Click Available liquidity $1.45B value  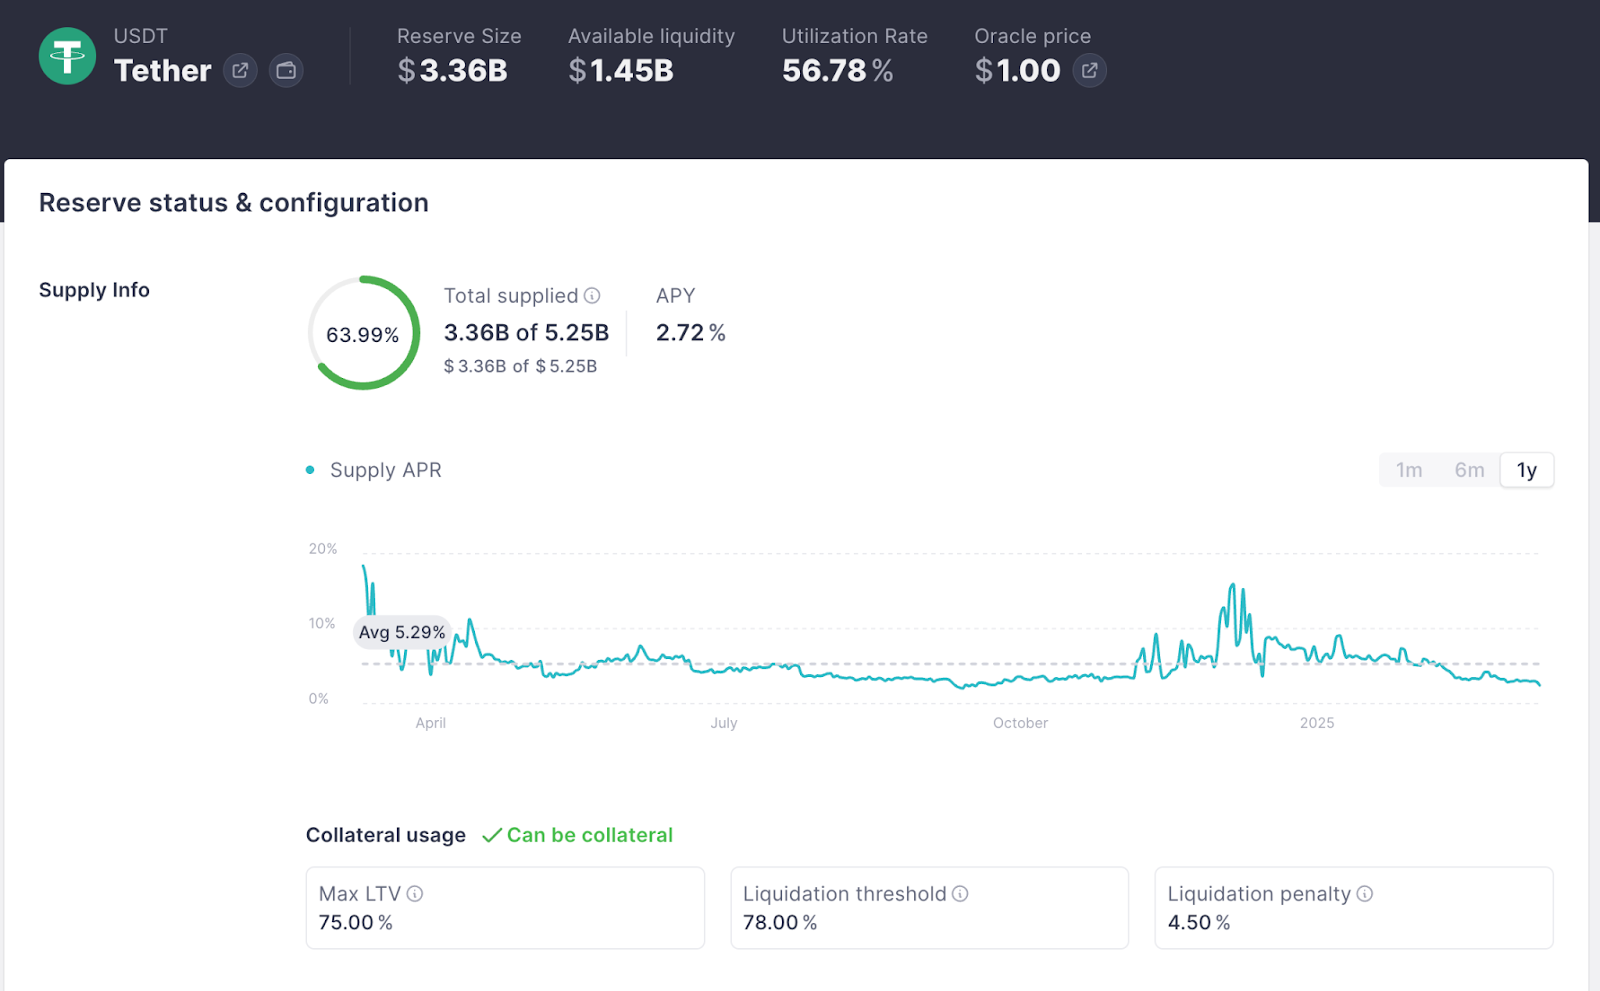coord(621,71)
